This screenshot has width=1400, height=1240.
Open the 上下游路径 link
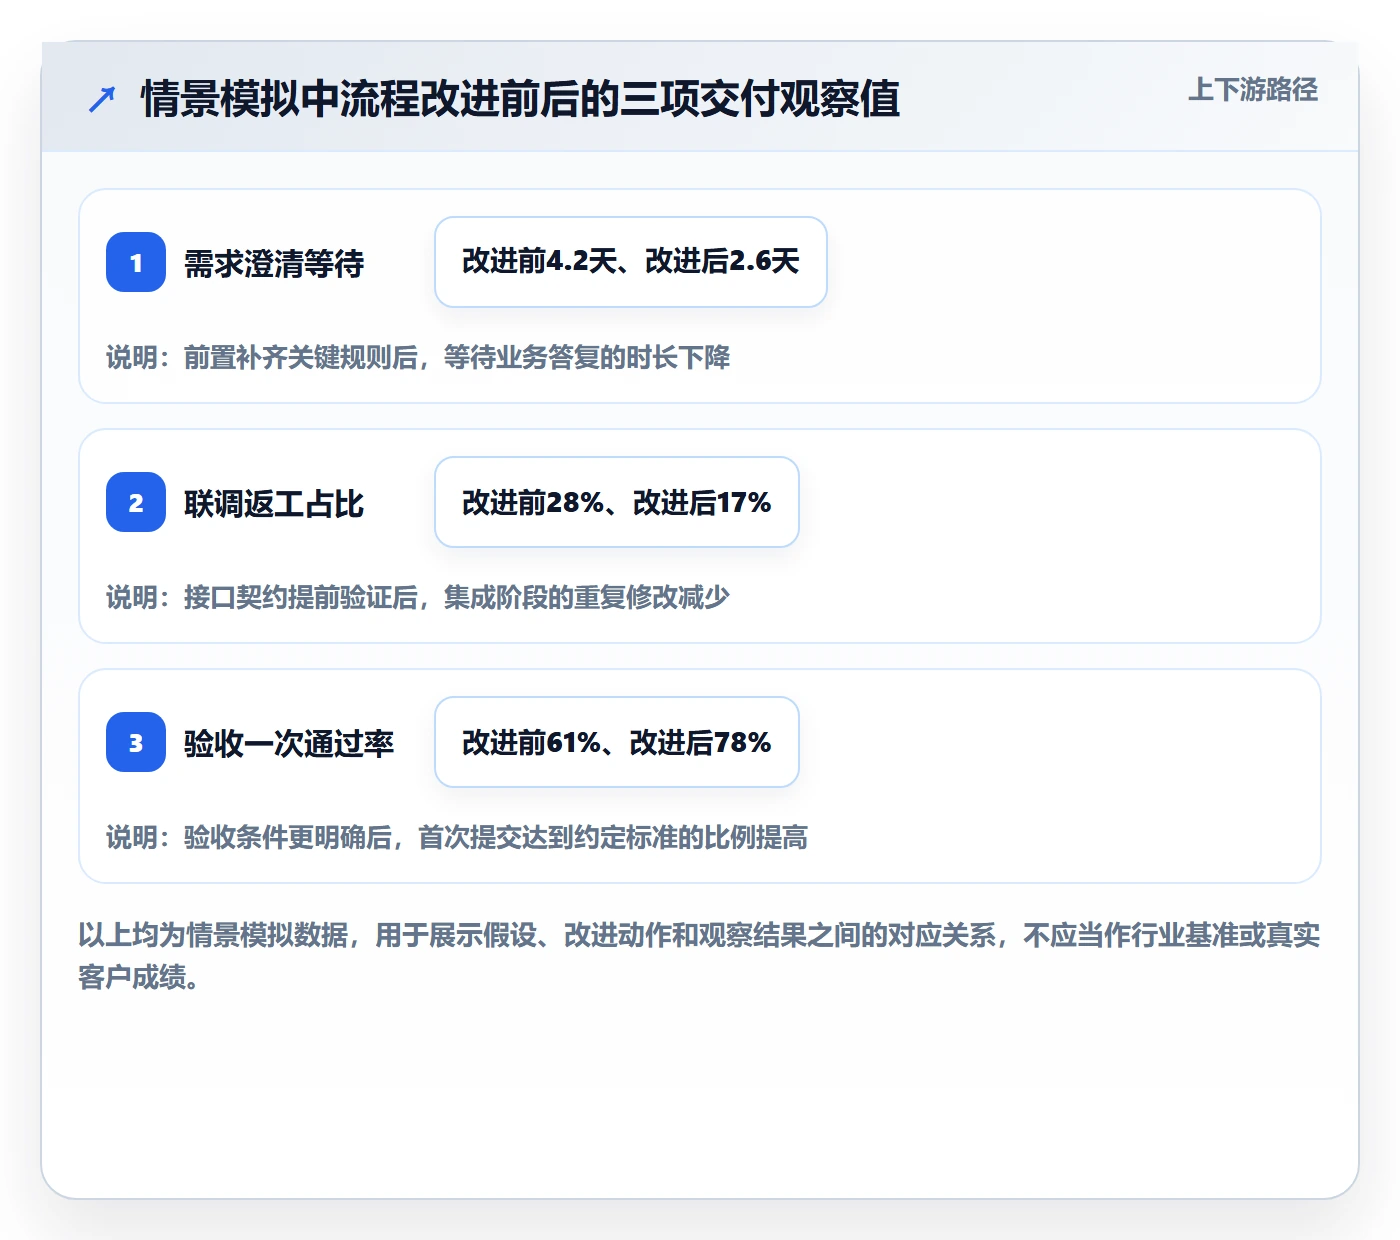pos(1253,90)
